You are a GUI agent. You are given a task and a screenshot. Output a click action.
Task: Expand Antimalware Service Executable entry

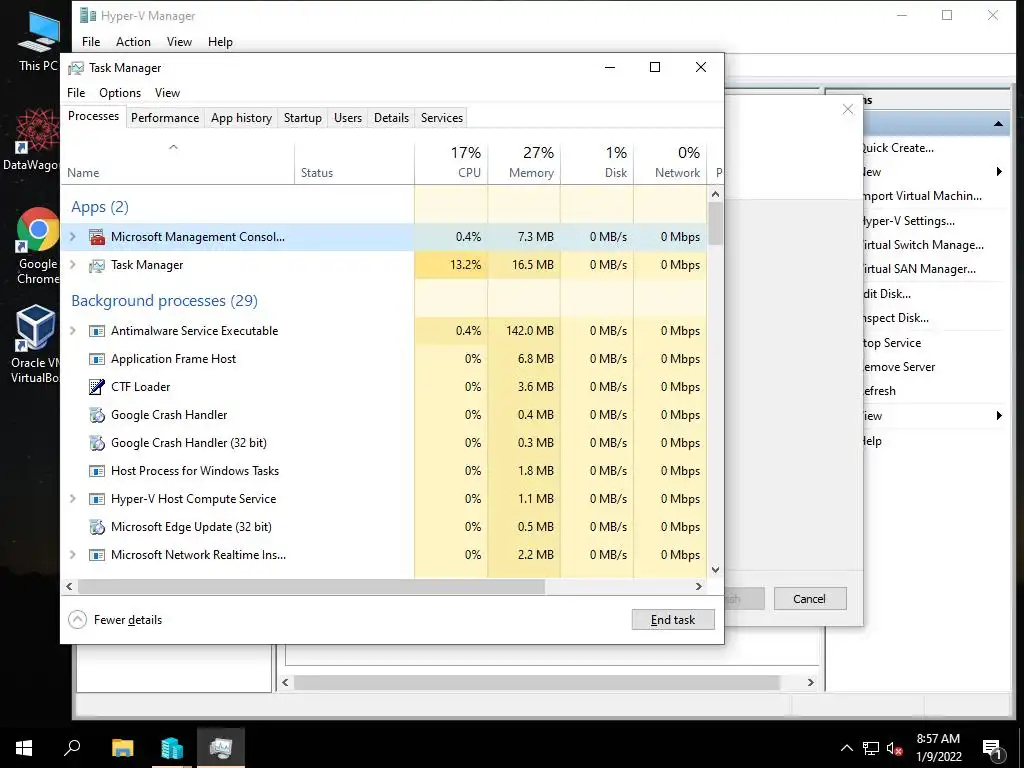tap(73, 331)
